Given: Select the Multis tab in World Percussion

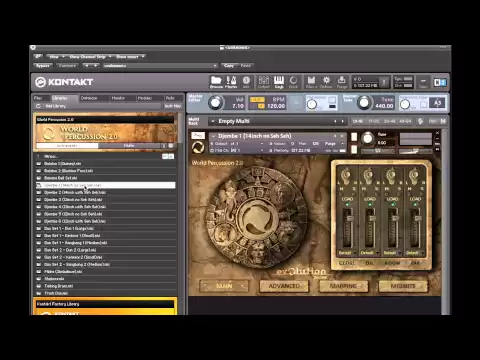Looking at the screenshot, I should point(129,146).
